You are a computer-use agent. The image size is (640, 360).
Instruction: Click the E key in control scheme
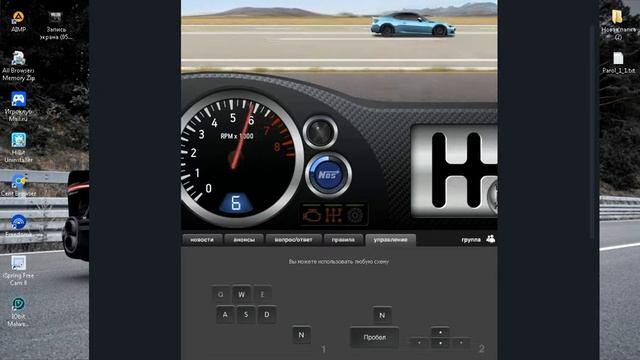262,294
